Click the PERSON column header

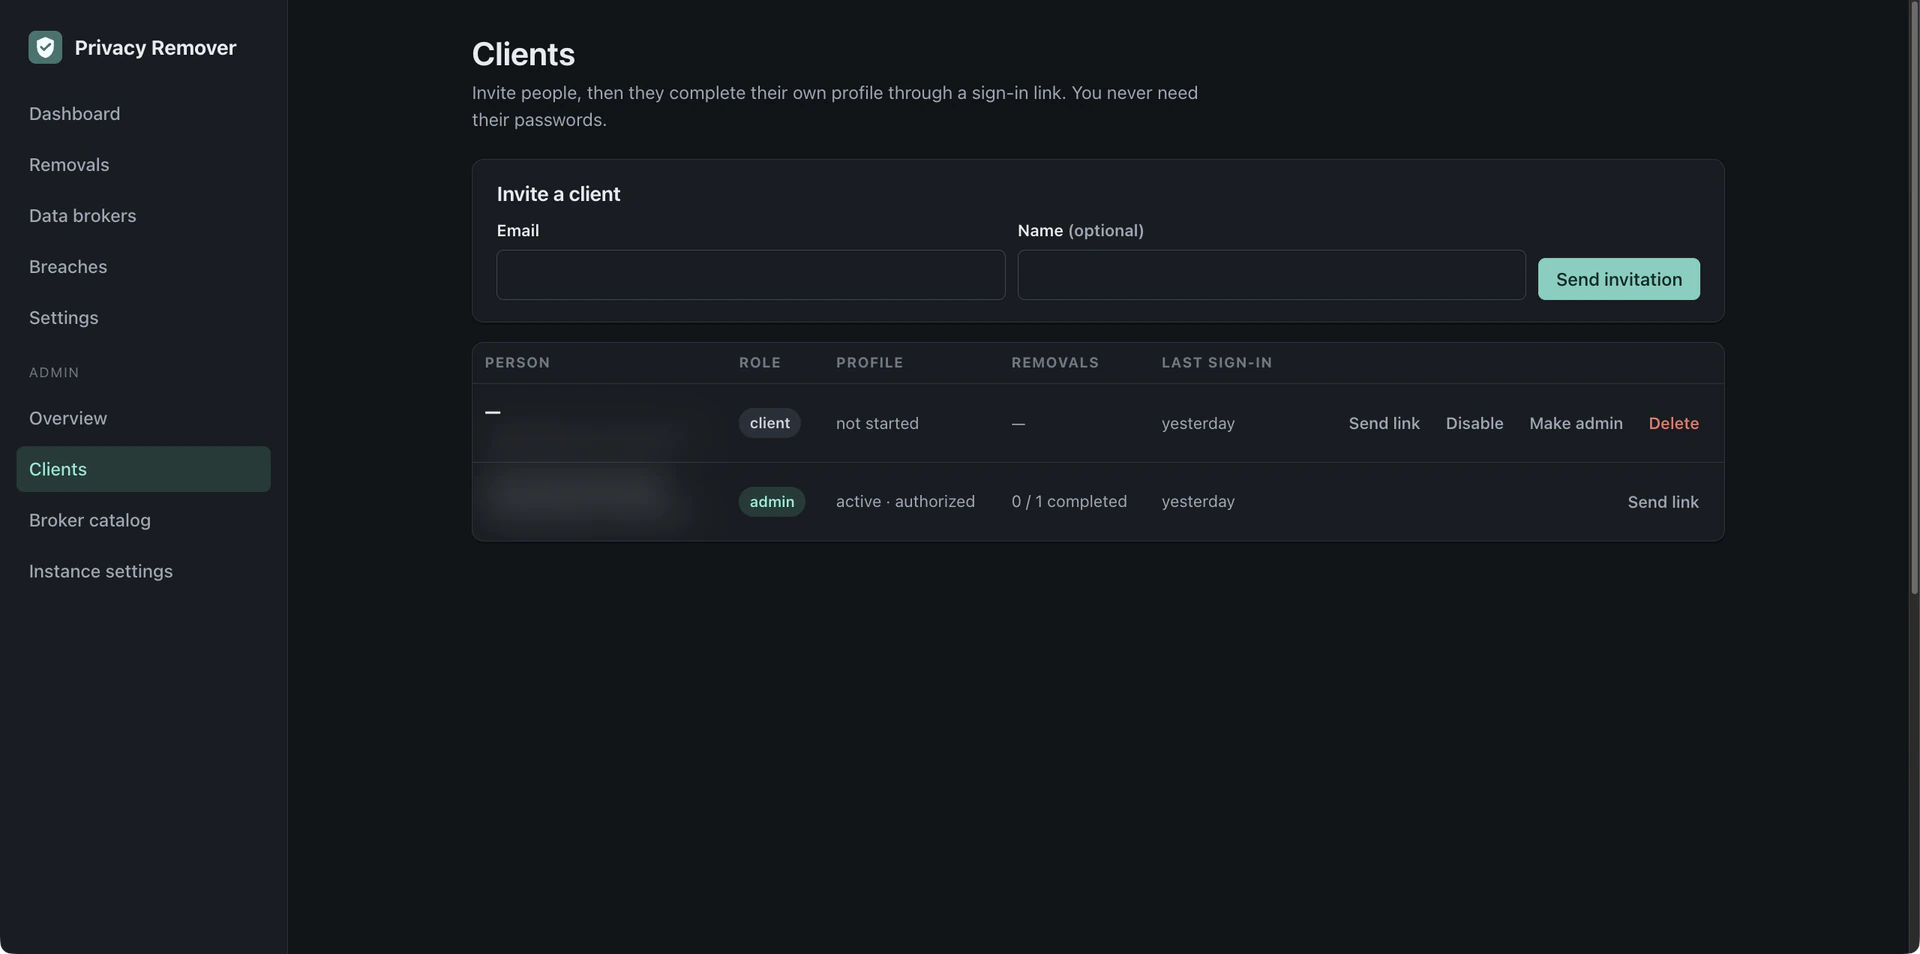pyautogui.click(x=517, y=362)
